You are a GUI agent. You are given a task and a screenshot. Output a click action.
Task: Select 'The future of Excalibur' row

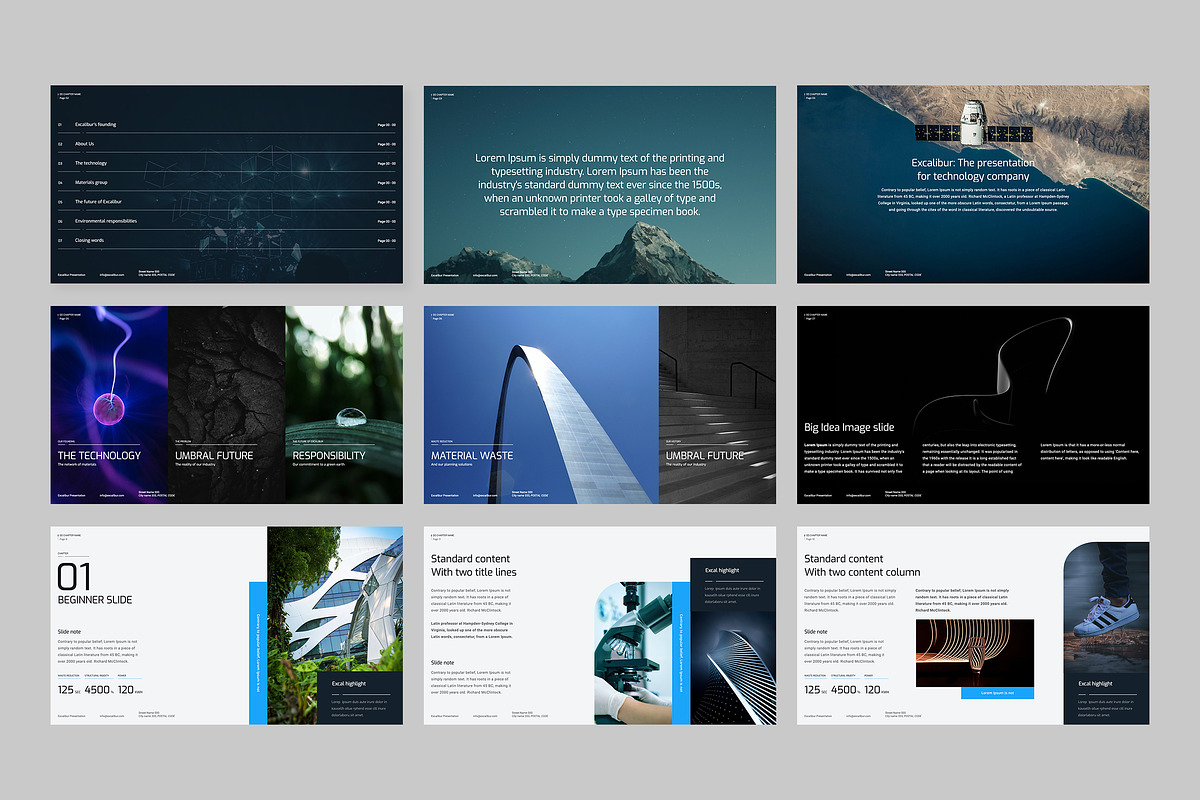[x=227, y=202]
